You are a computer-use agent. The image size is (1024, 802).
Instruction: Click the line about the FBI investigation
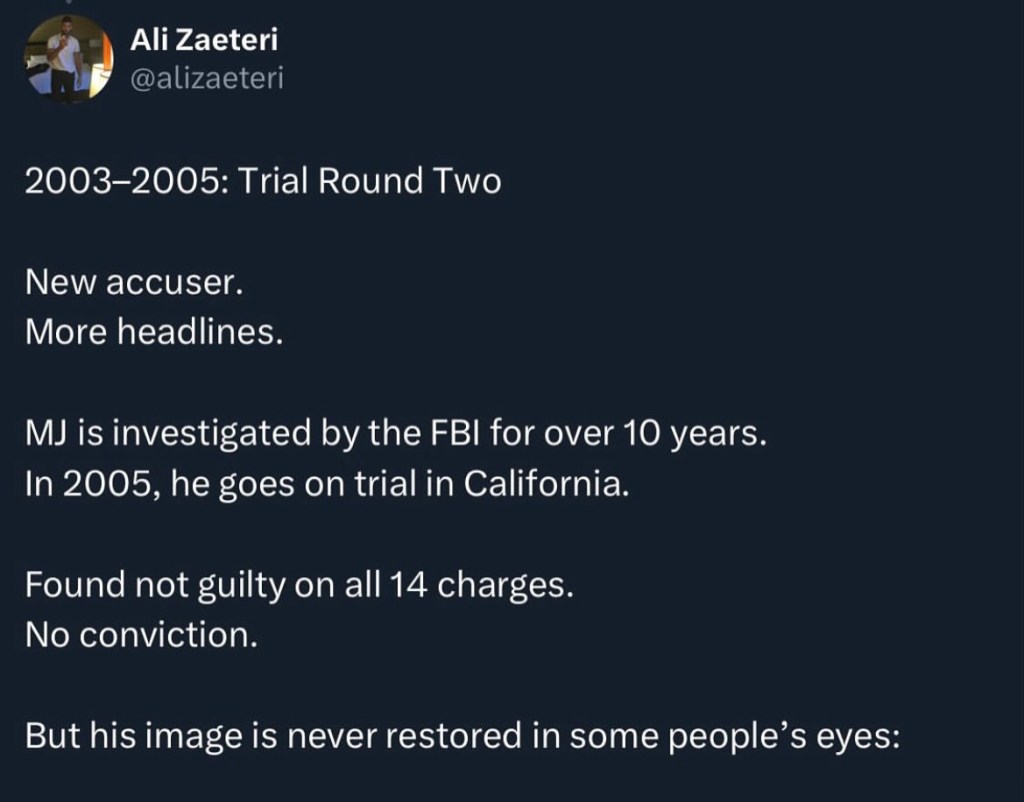(395, 434)
